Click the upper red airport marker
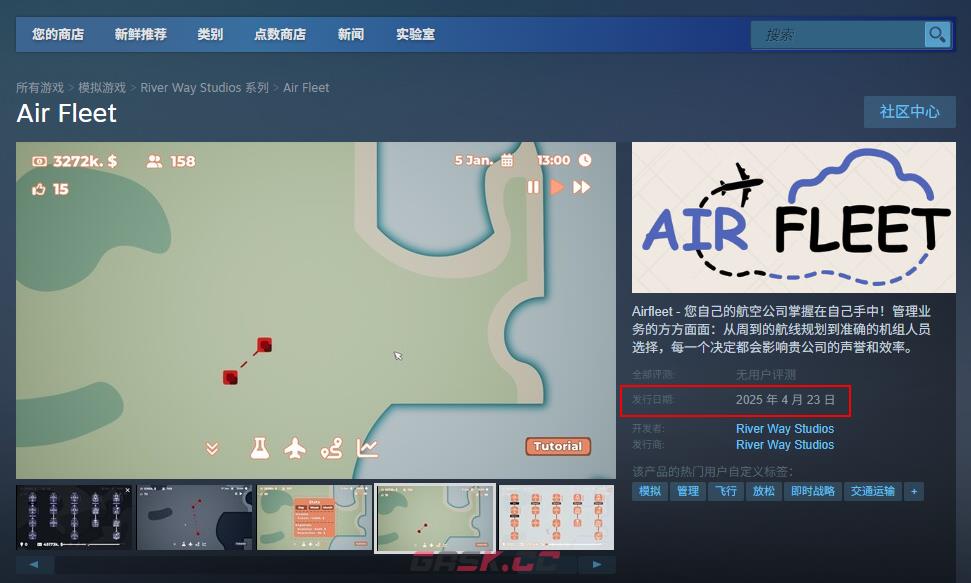971x583 pixels. [264, 344]
